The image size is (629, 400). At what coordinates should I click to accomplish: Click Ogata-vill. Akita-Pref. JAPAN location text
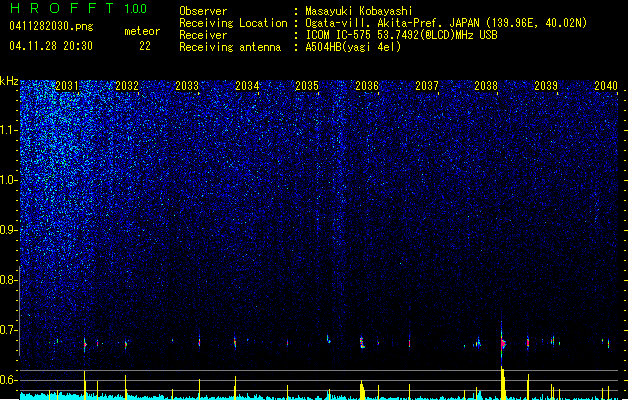pos(446,23)
